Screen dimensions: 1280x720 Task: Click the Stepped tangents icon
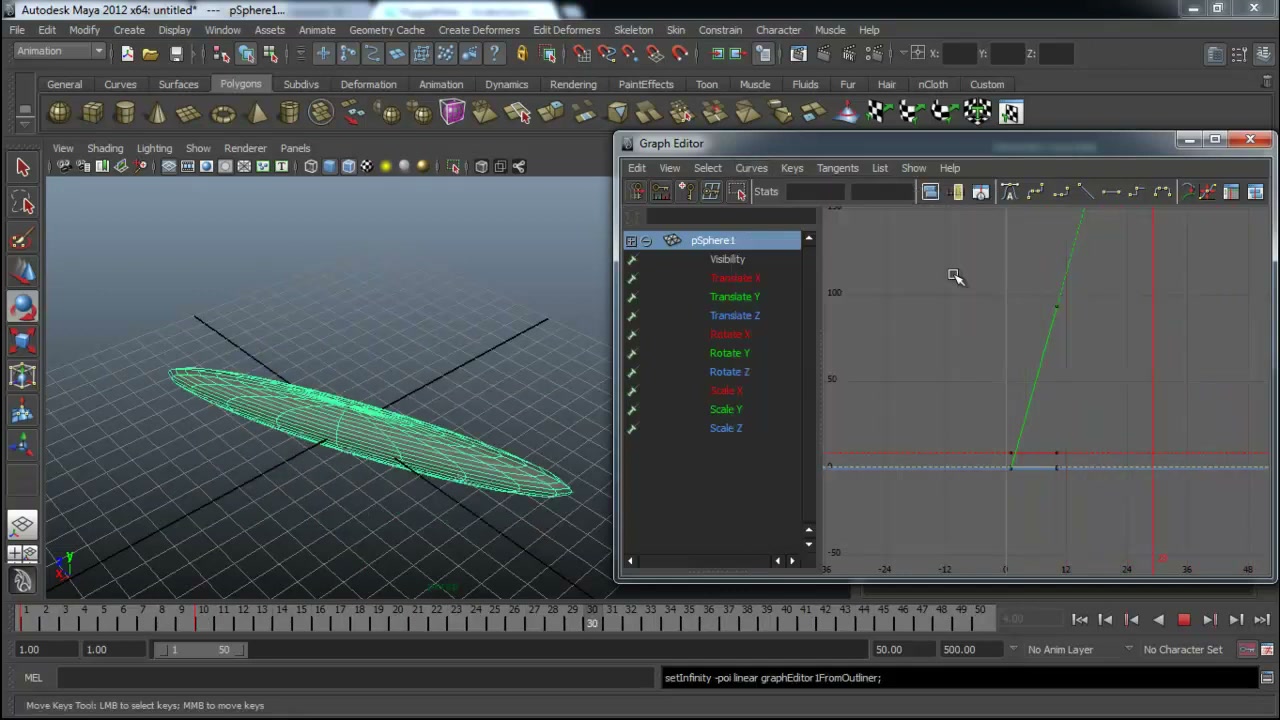(1136, 192)
